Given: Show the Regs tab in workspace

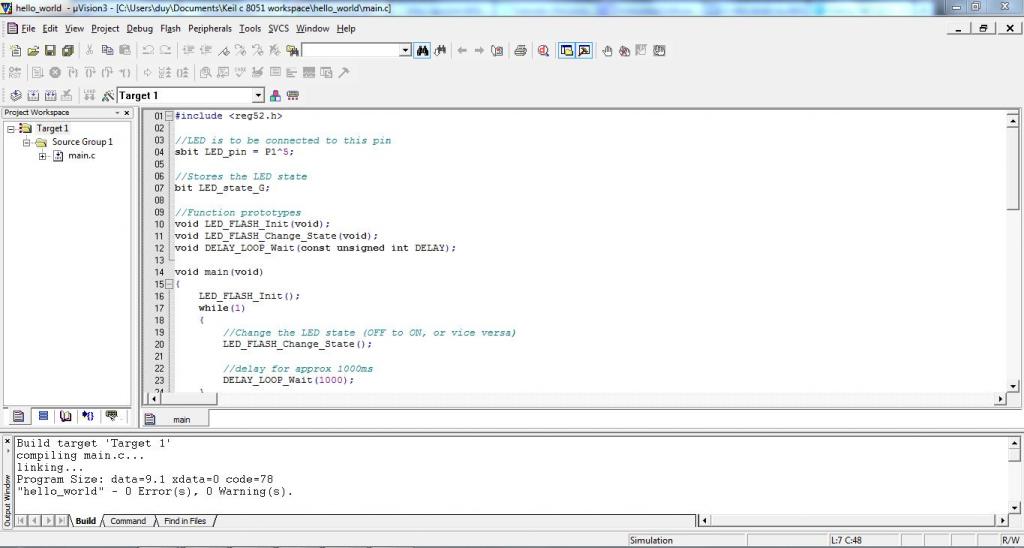Looking at the screenshot, I should coord(43,416).
